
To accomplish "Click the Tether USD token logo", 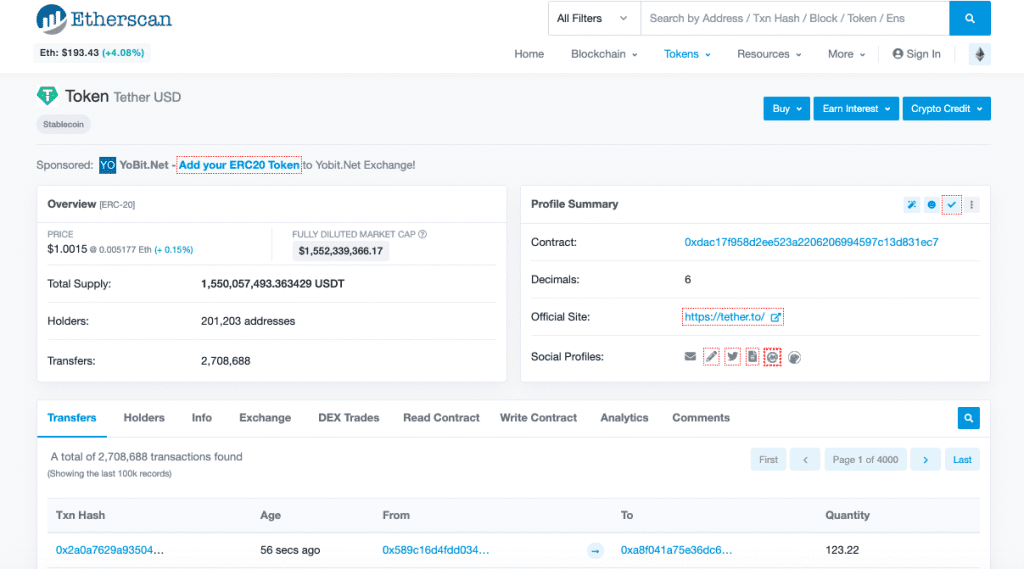I will coord(47,96).
